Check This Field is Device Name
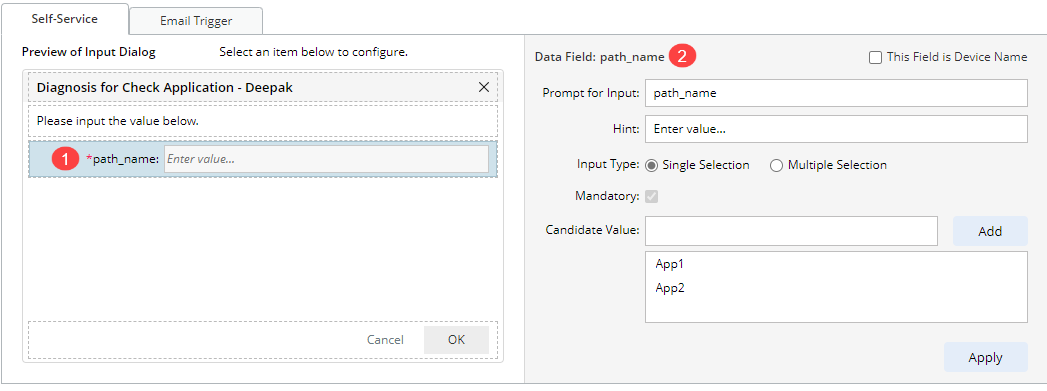 click(x=875, y=57)
